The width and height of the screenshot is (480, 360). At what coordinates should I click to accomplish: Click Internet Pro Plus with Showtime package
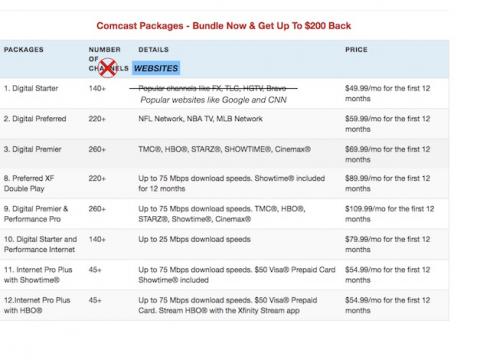tap(38, 275)
